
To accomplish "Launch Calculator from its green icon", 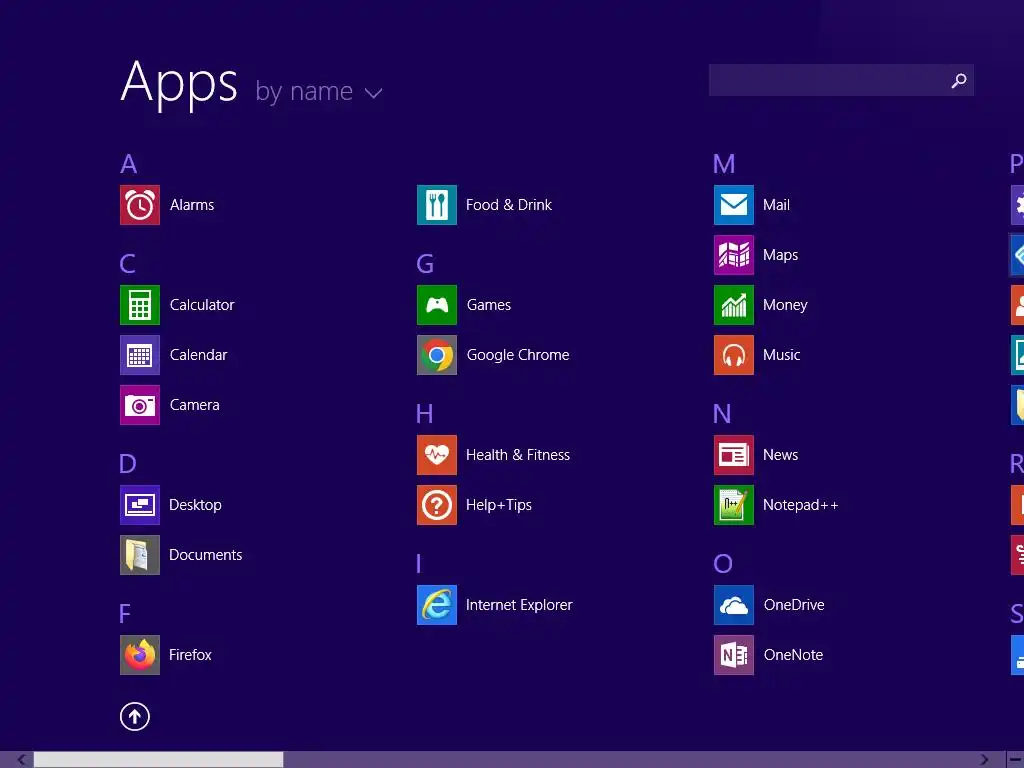I will coord(140,305).
